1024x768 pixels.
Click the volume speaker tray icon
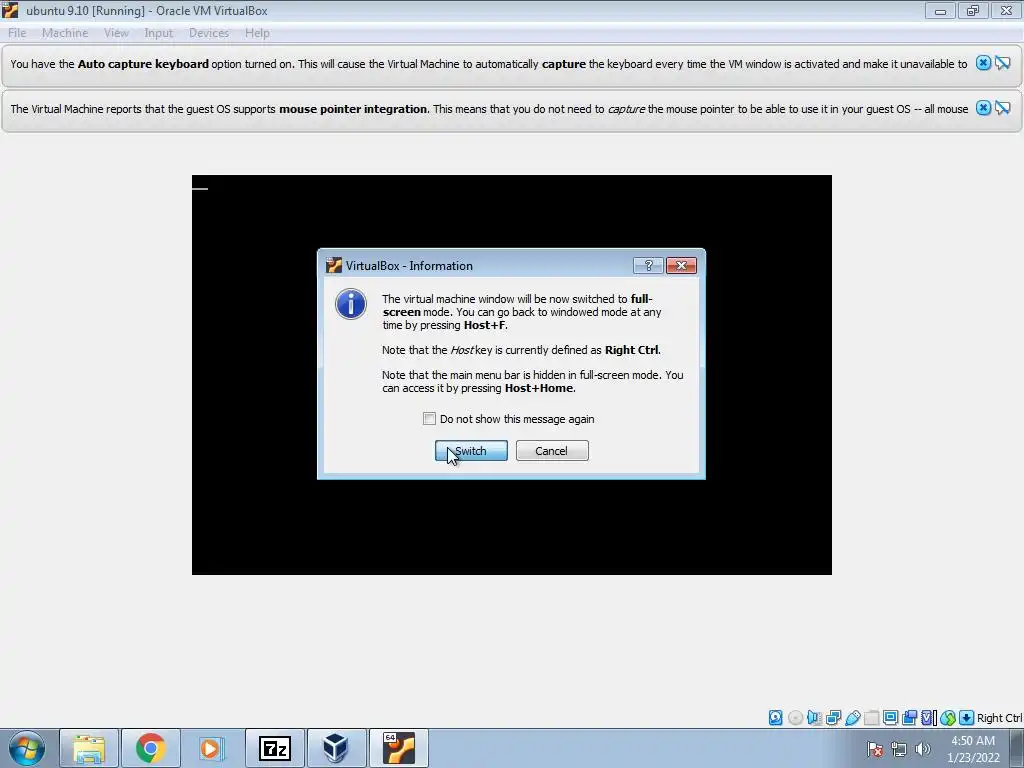pyautogui.click(x=923, y=749)
